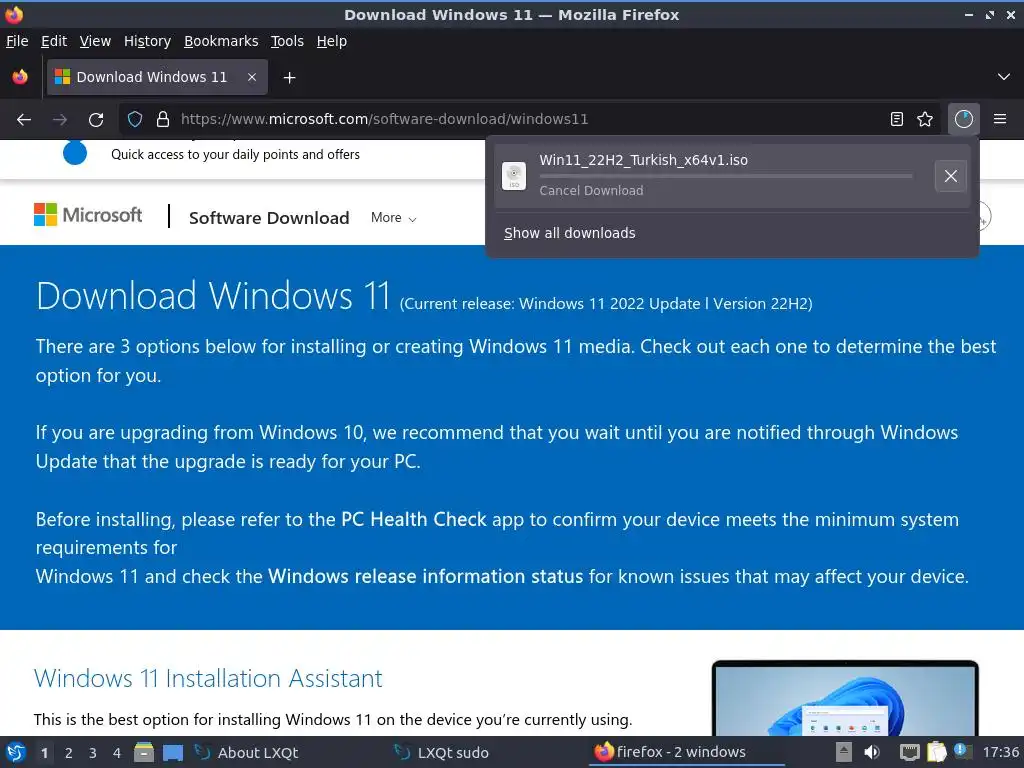1024x768 pixels.
Task: Reload the current page
Action: pos(96,120)
